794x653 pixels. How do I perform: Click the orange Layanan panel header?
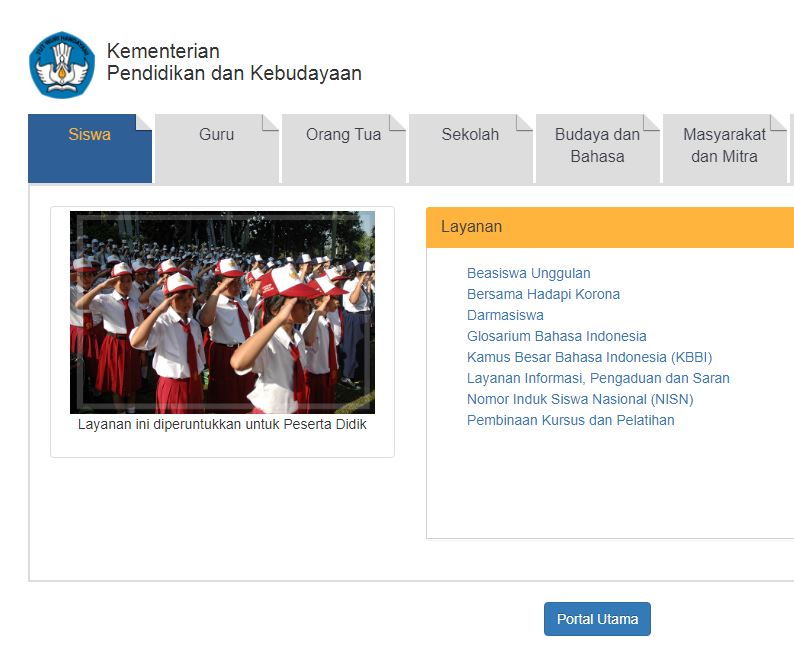coord(610,227)
